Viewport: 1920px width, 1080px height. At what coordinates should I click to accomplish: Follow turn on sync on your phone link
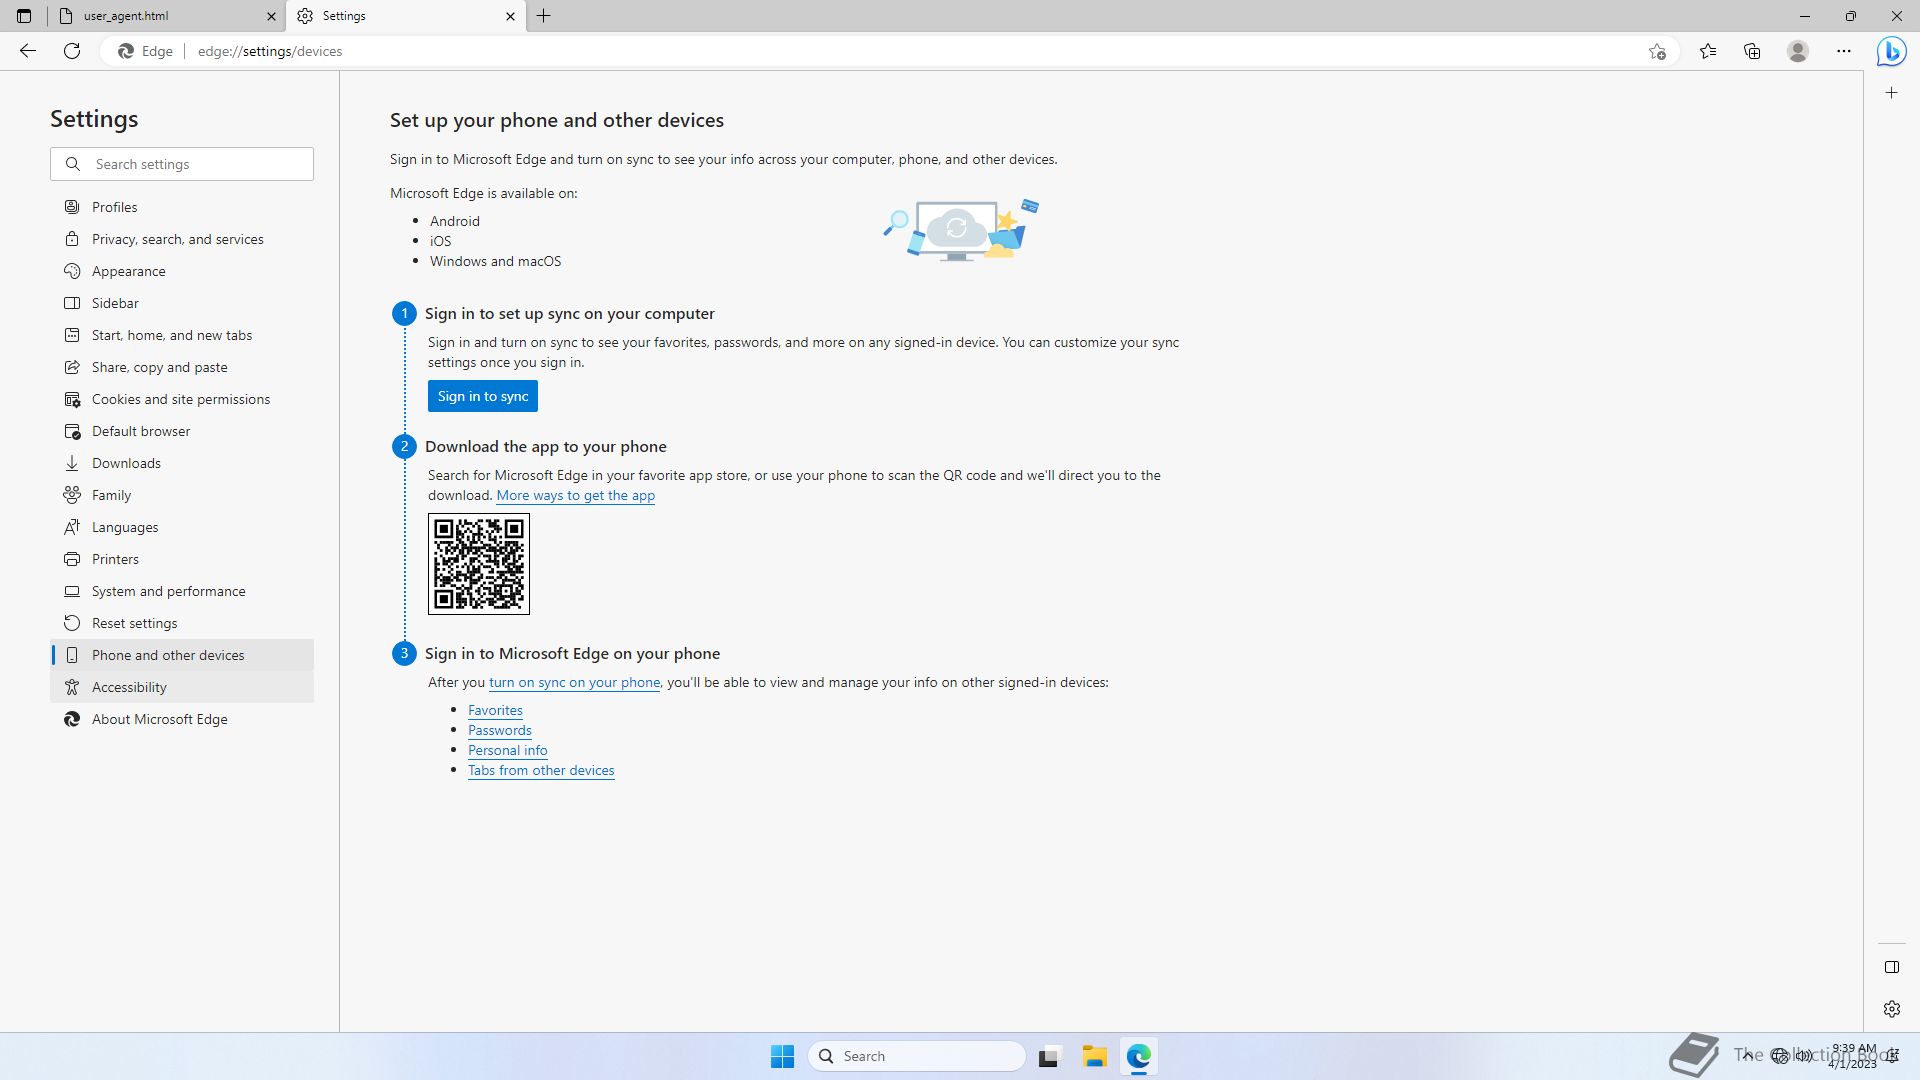point(574,682)
